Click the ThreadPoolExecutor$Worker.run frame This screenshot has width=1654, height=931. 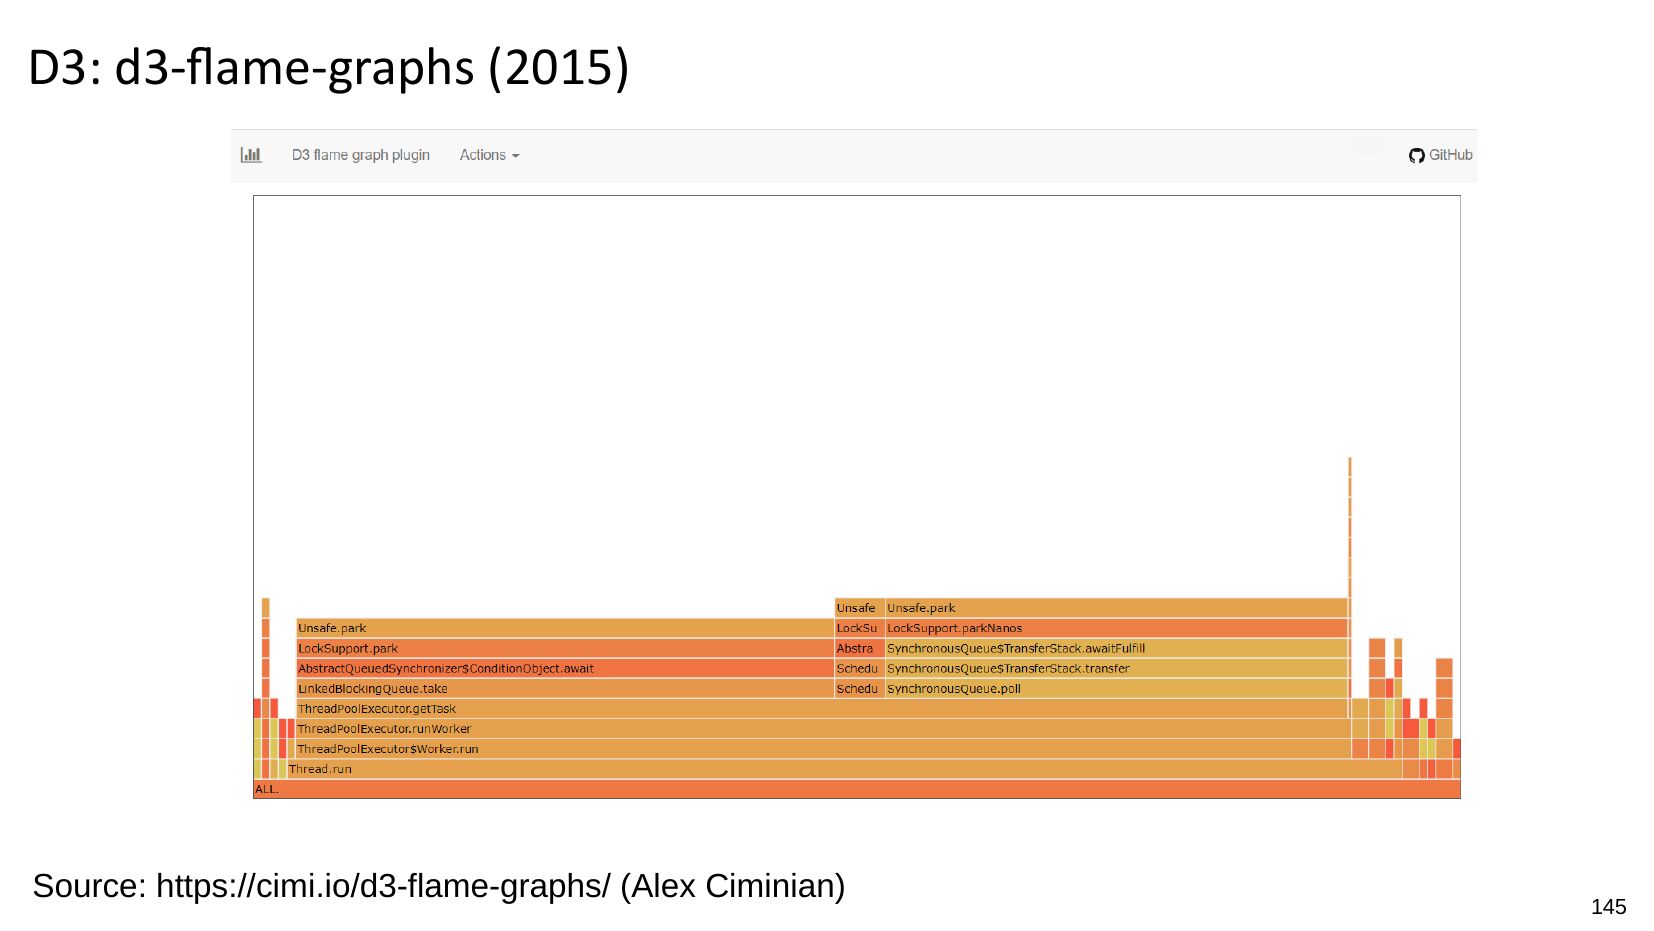822,749
